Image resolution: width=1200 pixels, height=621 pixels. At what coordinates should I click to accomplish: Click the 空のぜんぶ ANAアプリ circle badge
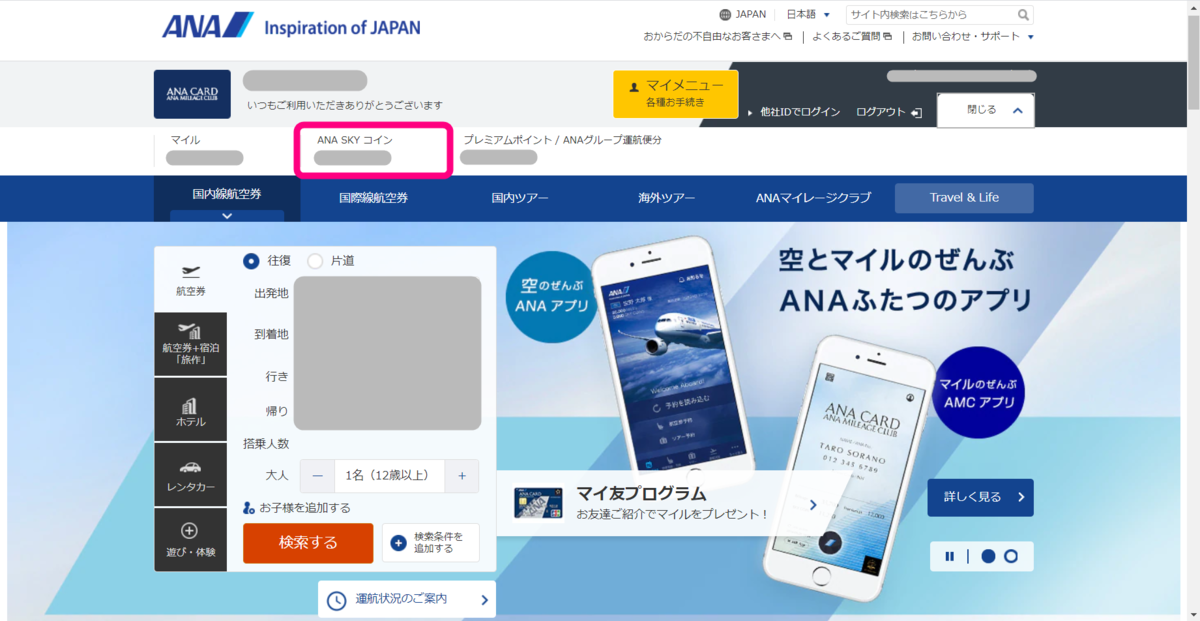pyautogui.click(x=552, y=297)
